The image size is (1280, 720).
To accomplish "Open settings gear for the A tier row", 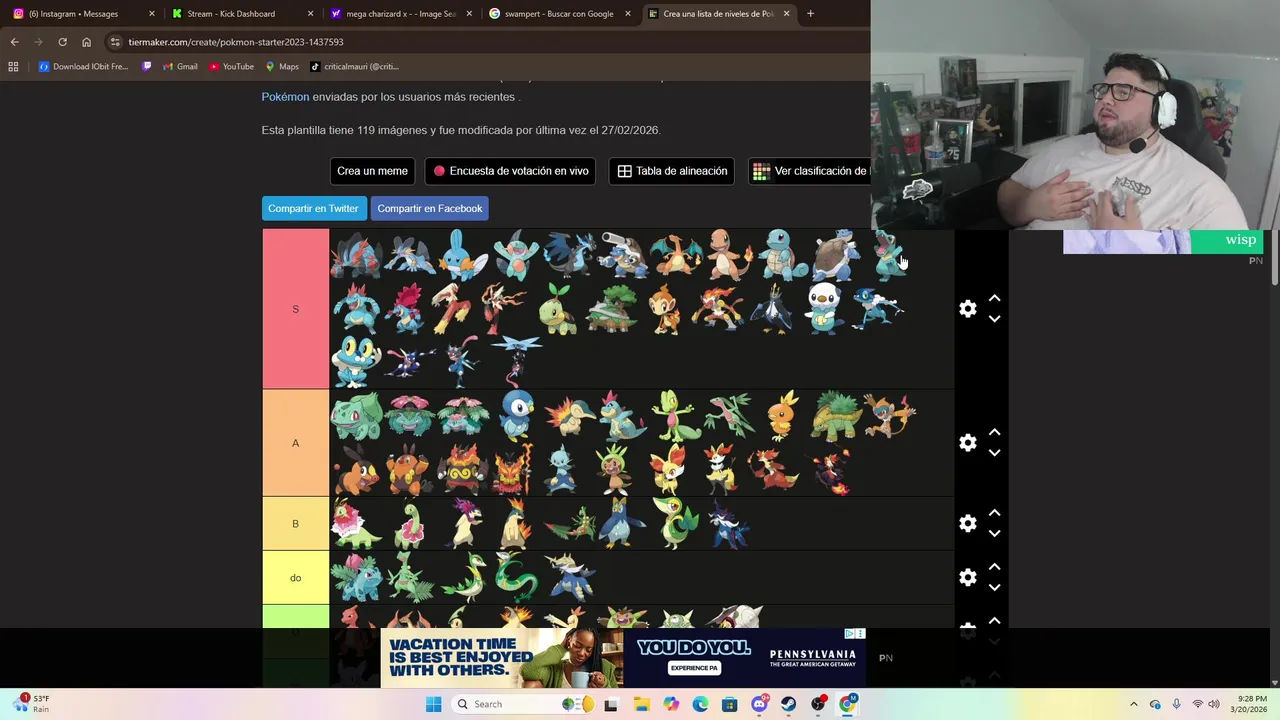I will (967, 443).
